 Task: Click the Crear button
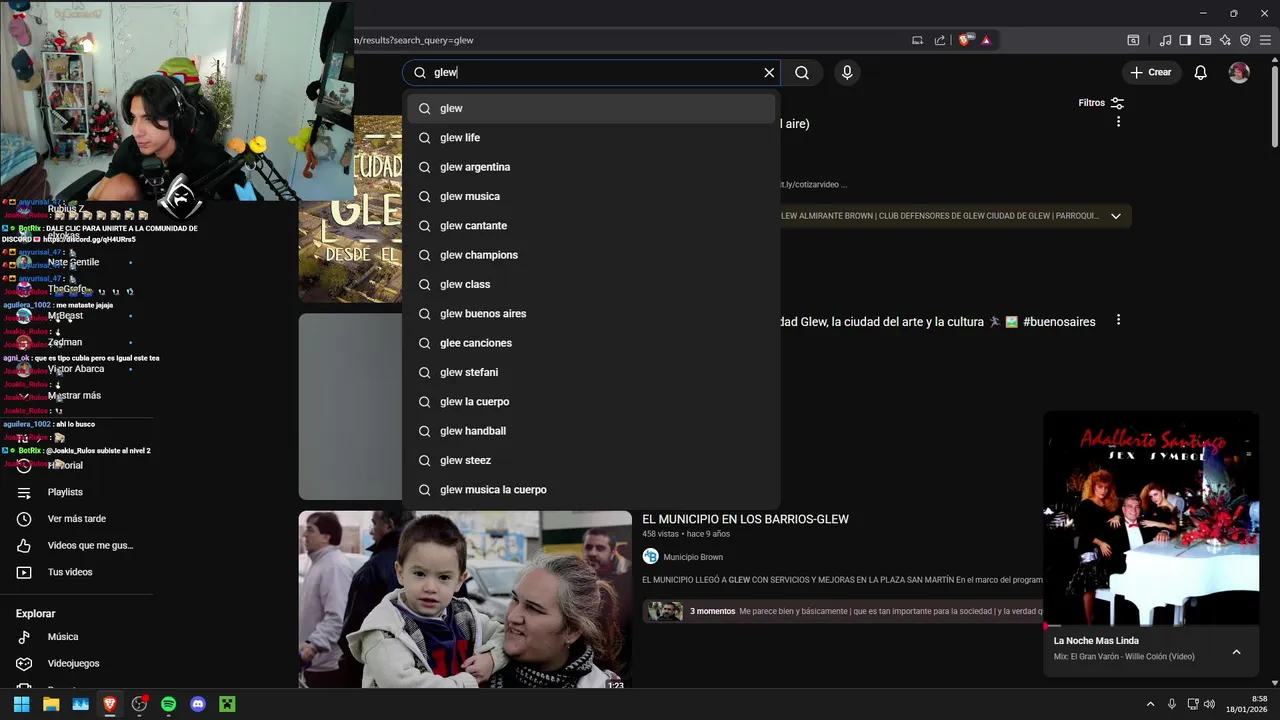(1151, 72)
